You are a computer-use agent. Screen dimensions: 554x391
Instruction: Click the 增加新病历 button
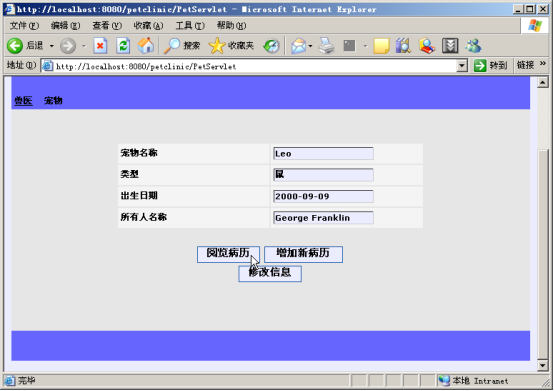303,254
